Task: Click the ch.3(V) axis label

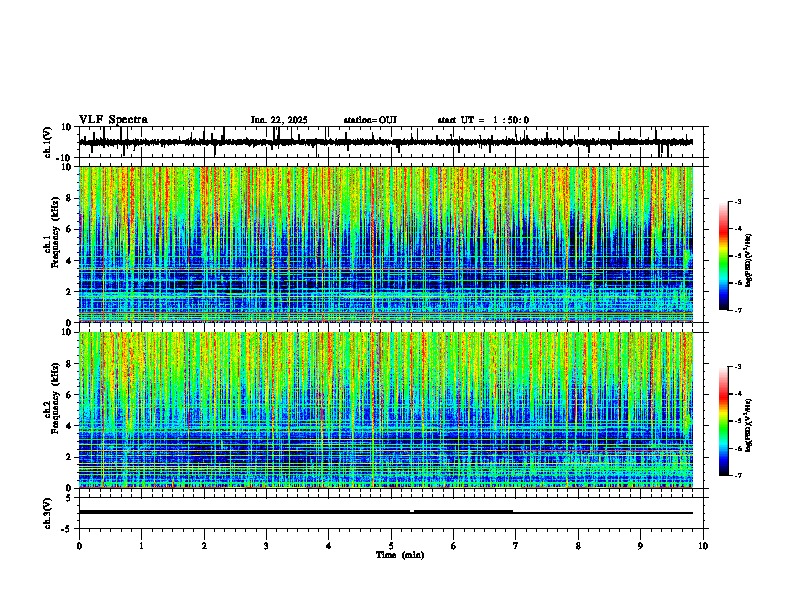Action: tap(48, 514)
